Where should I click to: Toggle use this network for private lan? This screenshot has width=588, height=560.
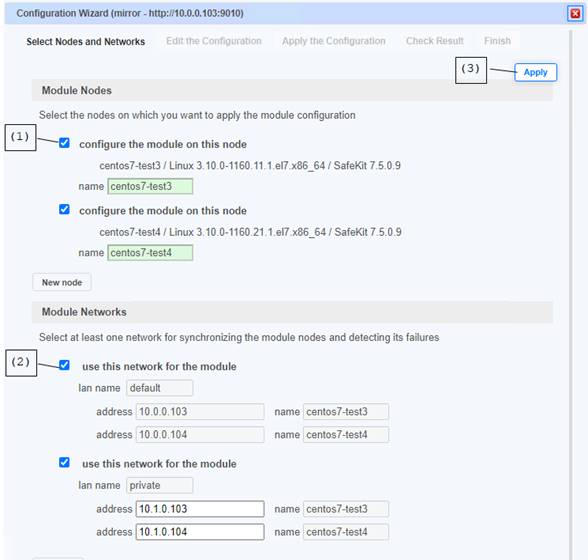[64, 462]
